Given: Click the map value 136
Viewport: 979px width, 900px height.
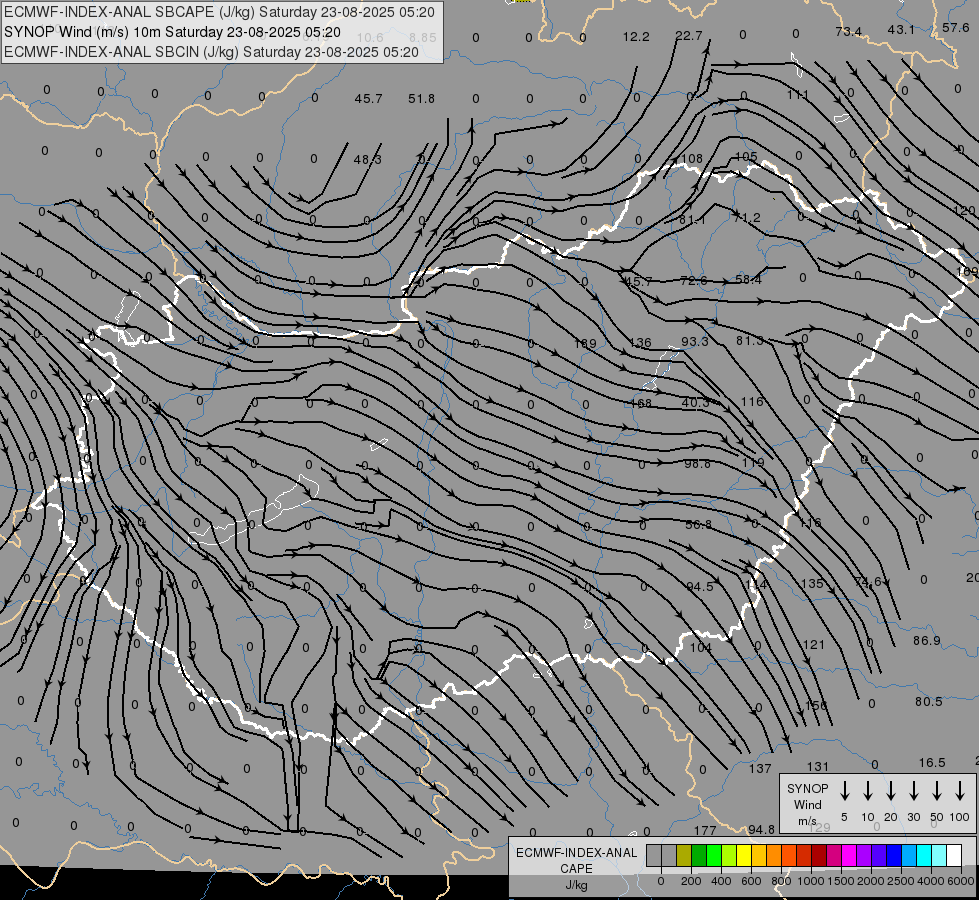Looking at the screenshot, I should (641, 342).
